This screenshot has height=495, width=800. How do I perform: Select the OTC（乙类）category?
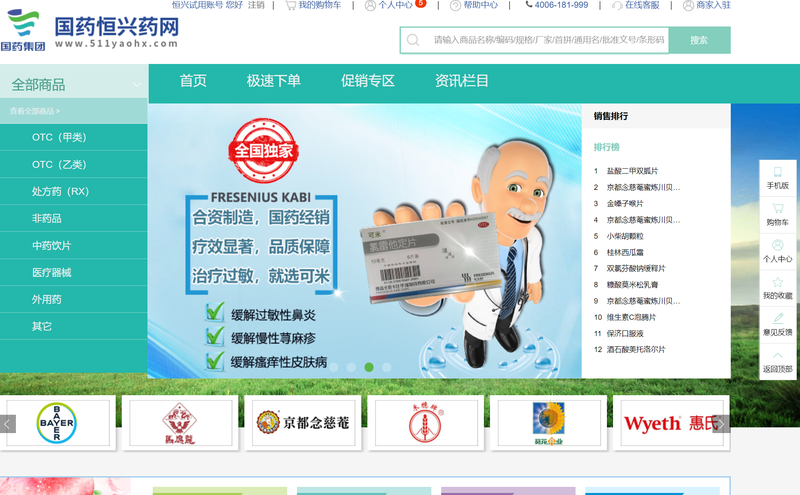pyautogui.click(x=73, y=164)
